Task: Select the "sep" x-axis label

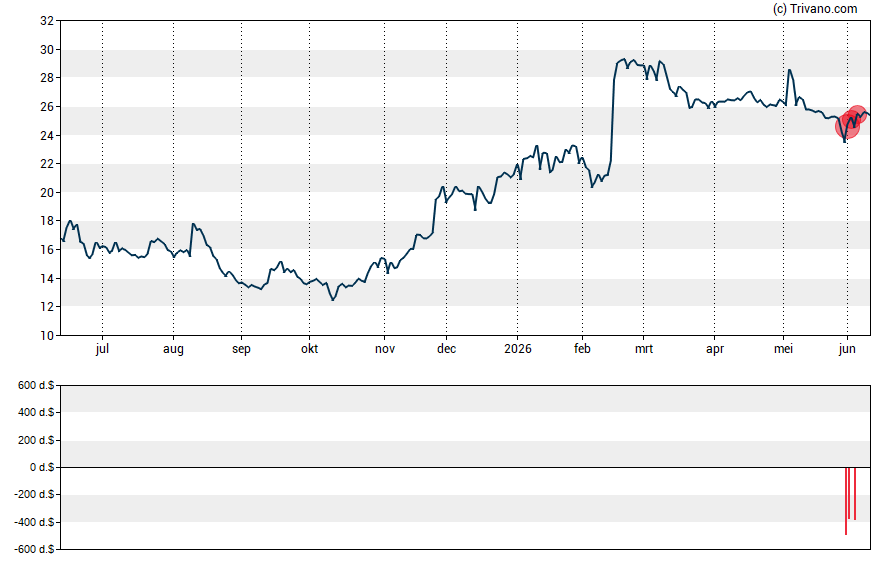Action: click(241, 349)
